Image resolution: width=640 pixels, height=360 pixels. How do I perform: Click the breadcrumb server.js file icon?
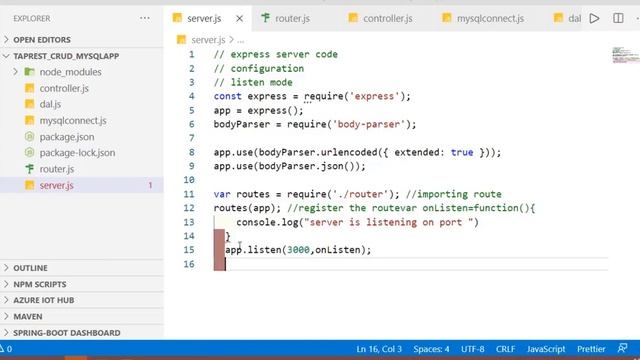pyautogui.click(x=181, y=40)
